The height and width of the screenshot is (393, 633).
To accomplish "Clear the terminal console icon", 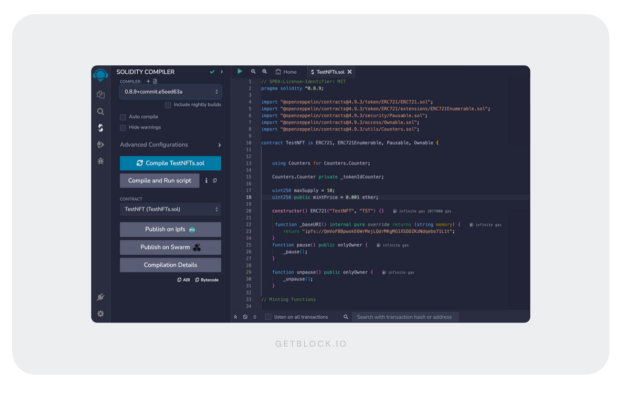I will coord(245,317).
